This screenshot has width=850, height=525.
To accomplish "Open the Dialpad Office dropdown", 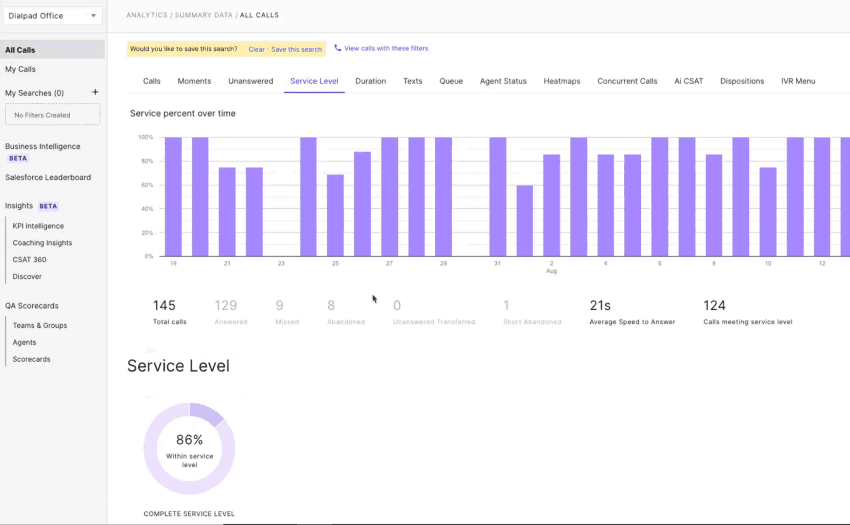I will 53,16.
